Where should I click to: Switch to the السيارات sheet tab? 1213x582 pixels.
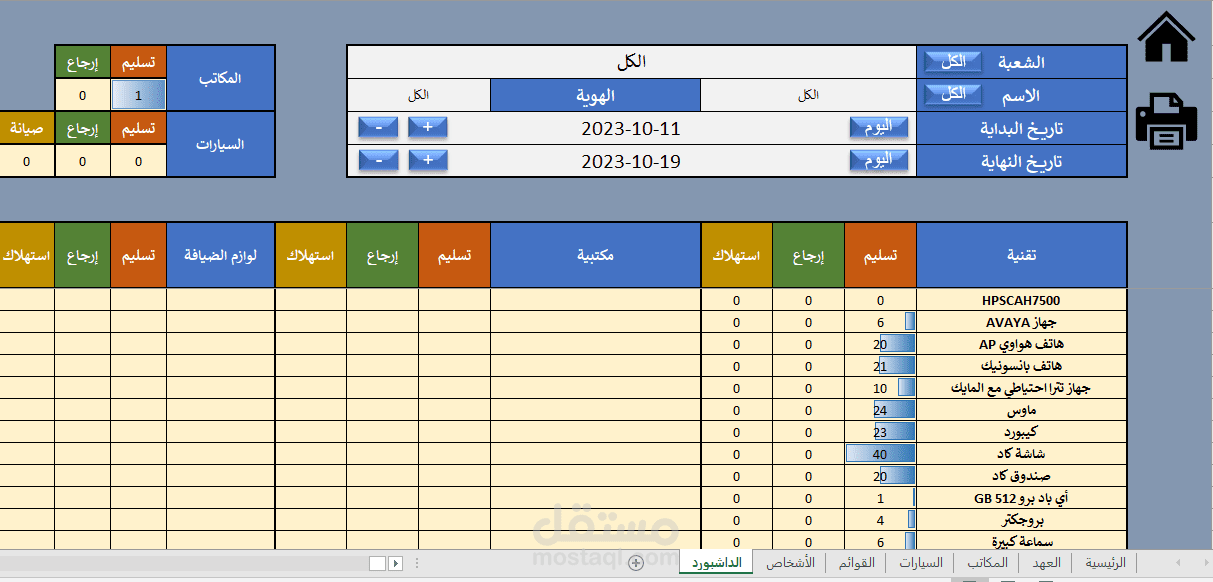pyautogui.click(x=920, y=563)
